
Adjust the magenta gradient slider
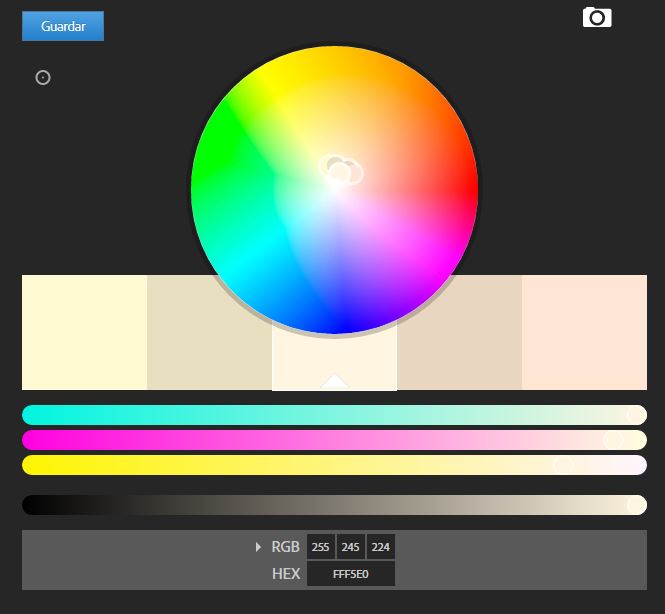pos(335,440)
